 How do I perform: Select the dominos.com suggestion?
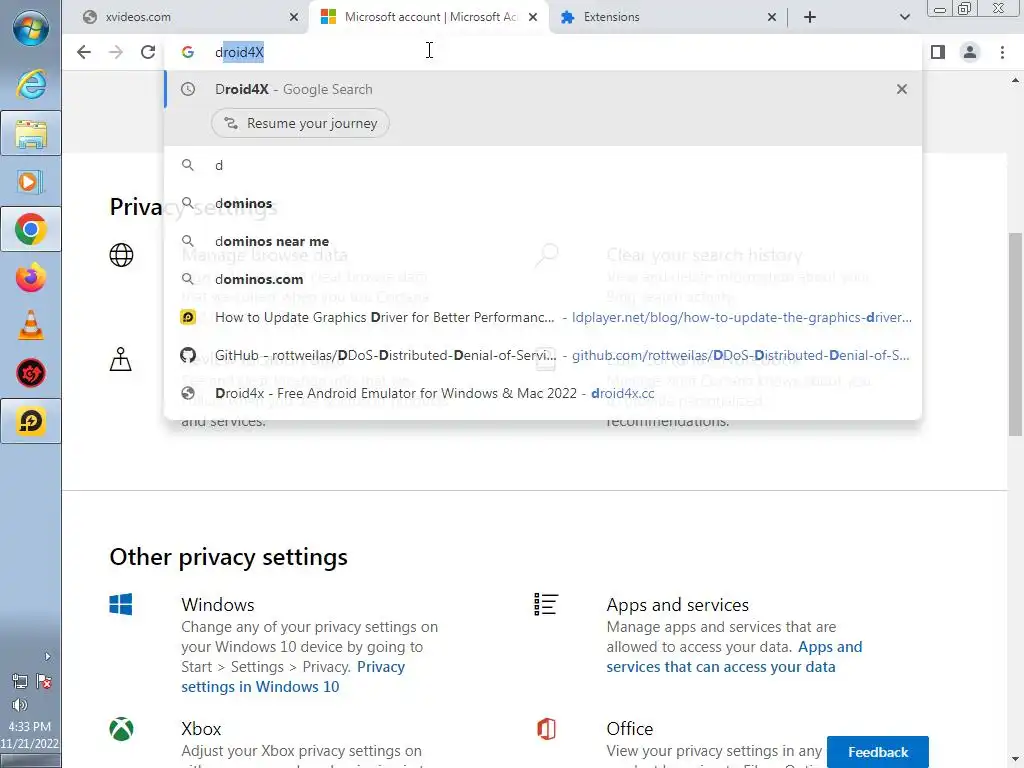(x=543, y=279)
